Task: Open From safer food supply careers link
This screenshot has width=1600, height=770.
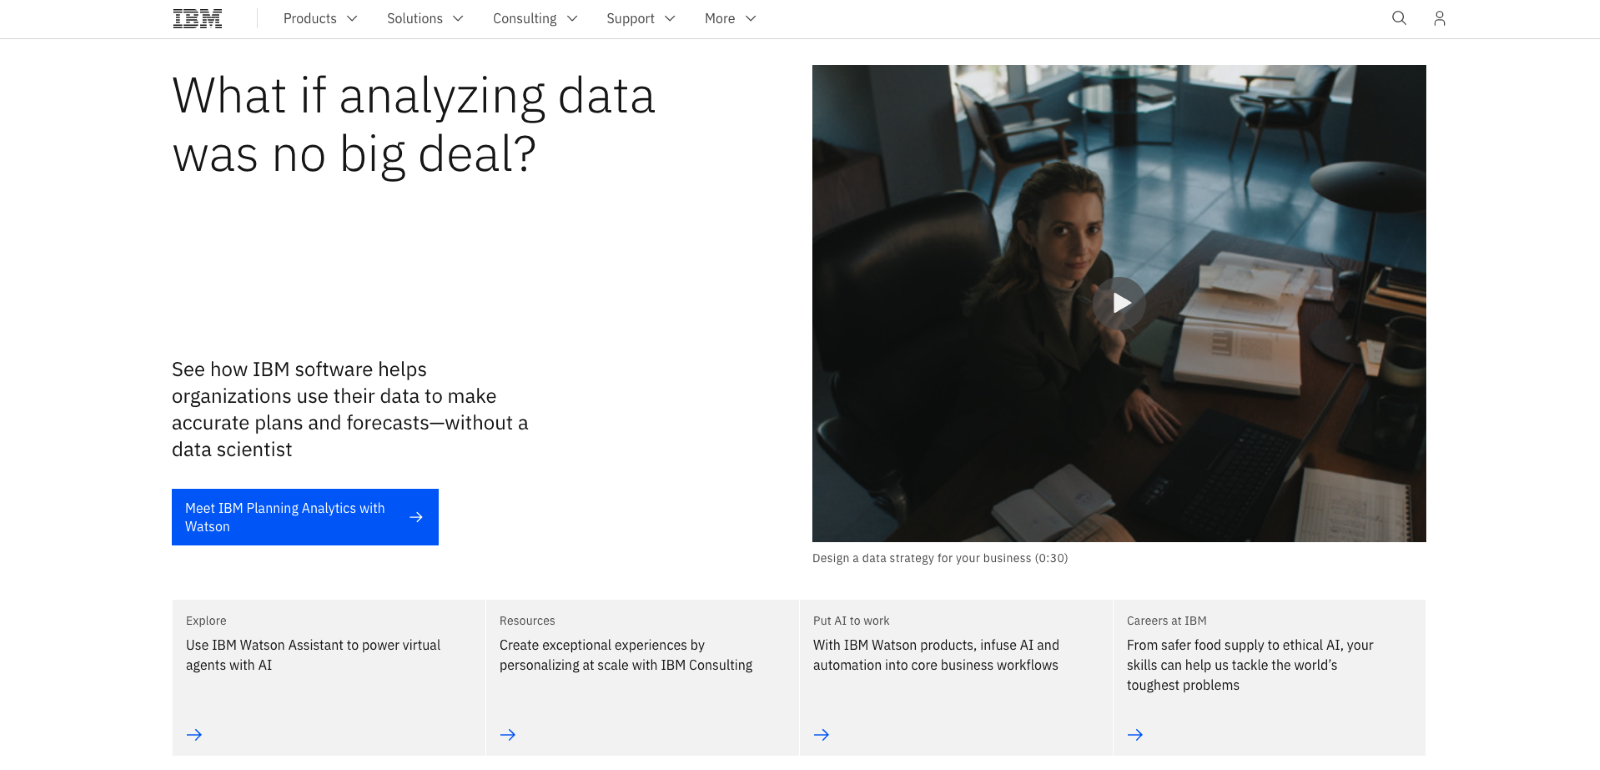Action: click(x=1250, y=665)
